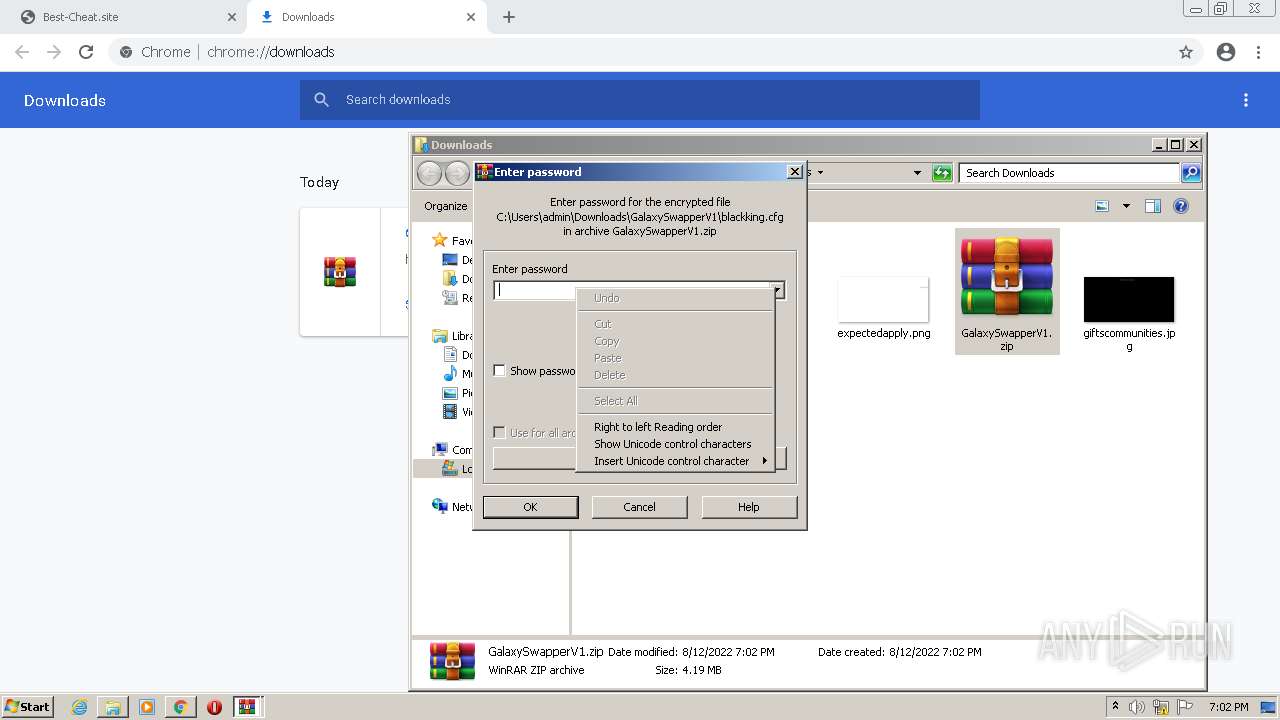Click Explorer's refresh button

(942, 173)
